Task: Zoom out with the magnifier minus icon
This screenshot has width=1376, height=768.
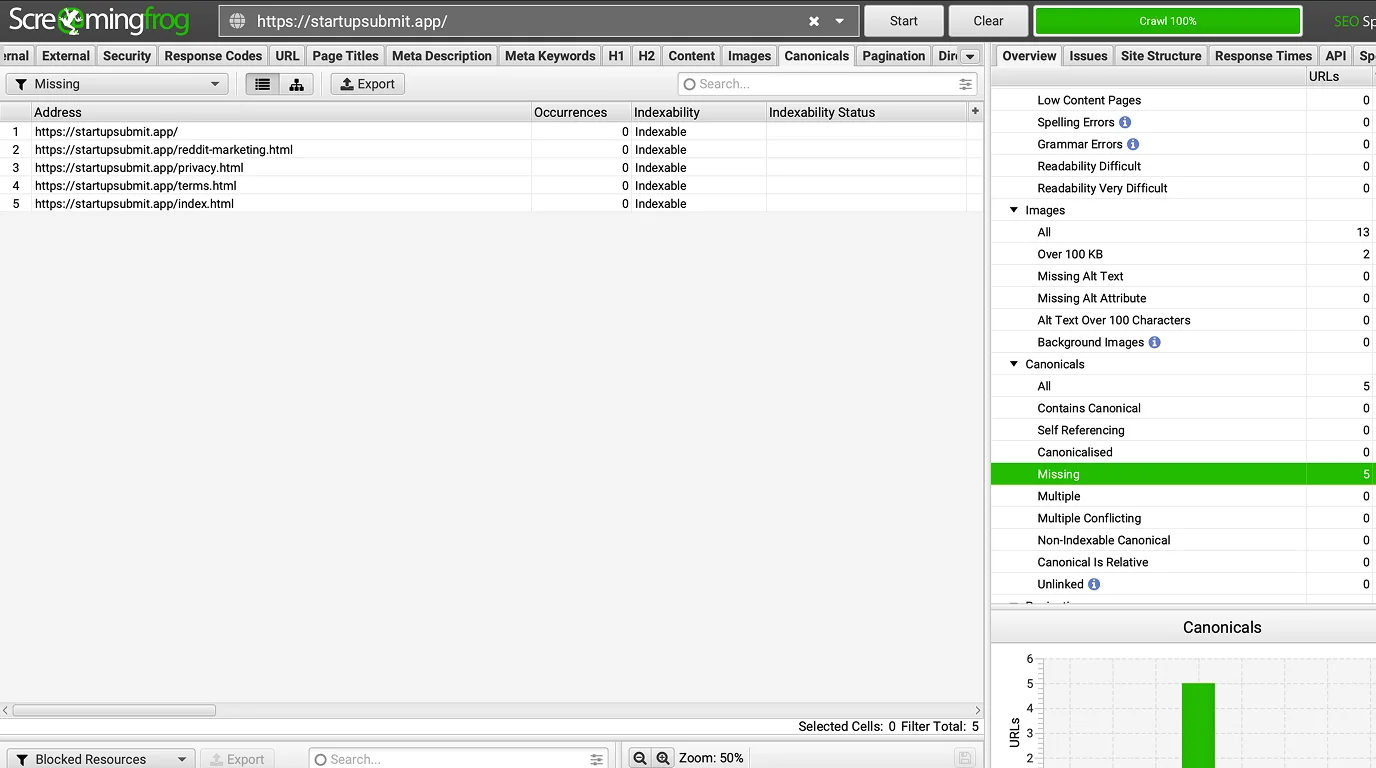Action: [640, 759]
